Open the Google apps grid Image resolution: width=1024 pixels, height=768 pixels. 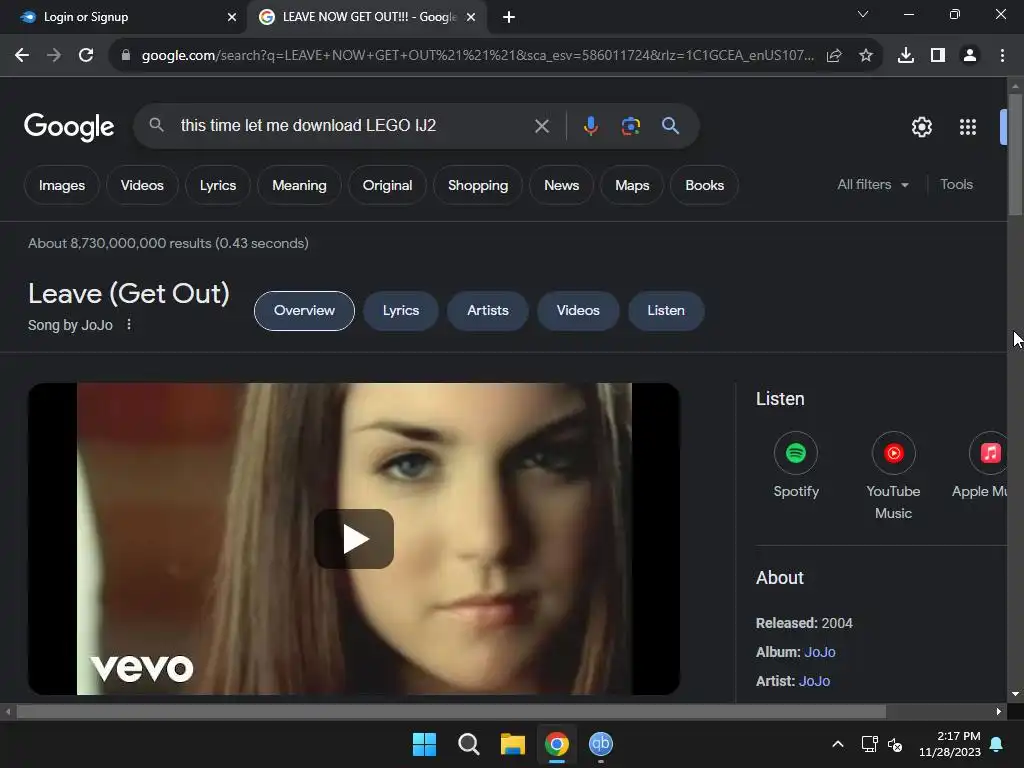968,127
